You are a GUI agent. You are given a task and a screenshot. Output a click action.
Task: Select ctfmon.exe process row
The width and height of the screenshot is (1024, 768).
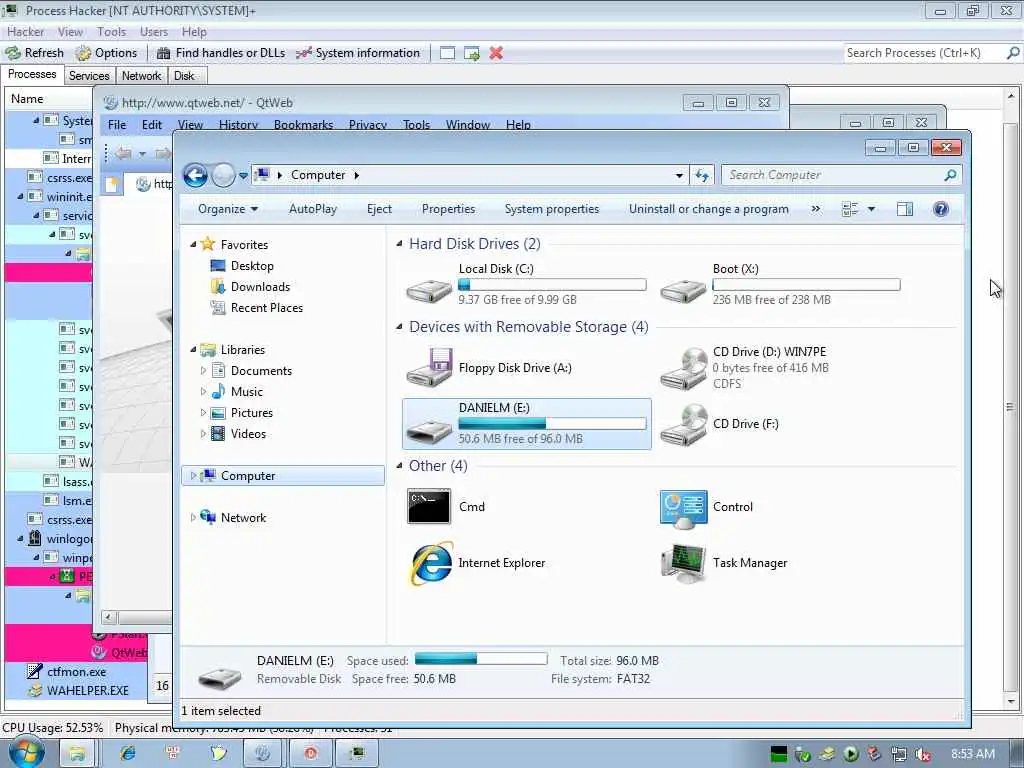[77, 671]
